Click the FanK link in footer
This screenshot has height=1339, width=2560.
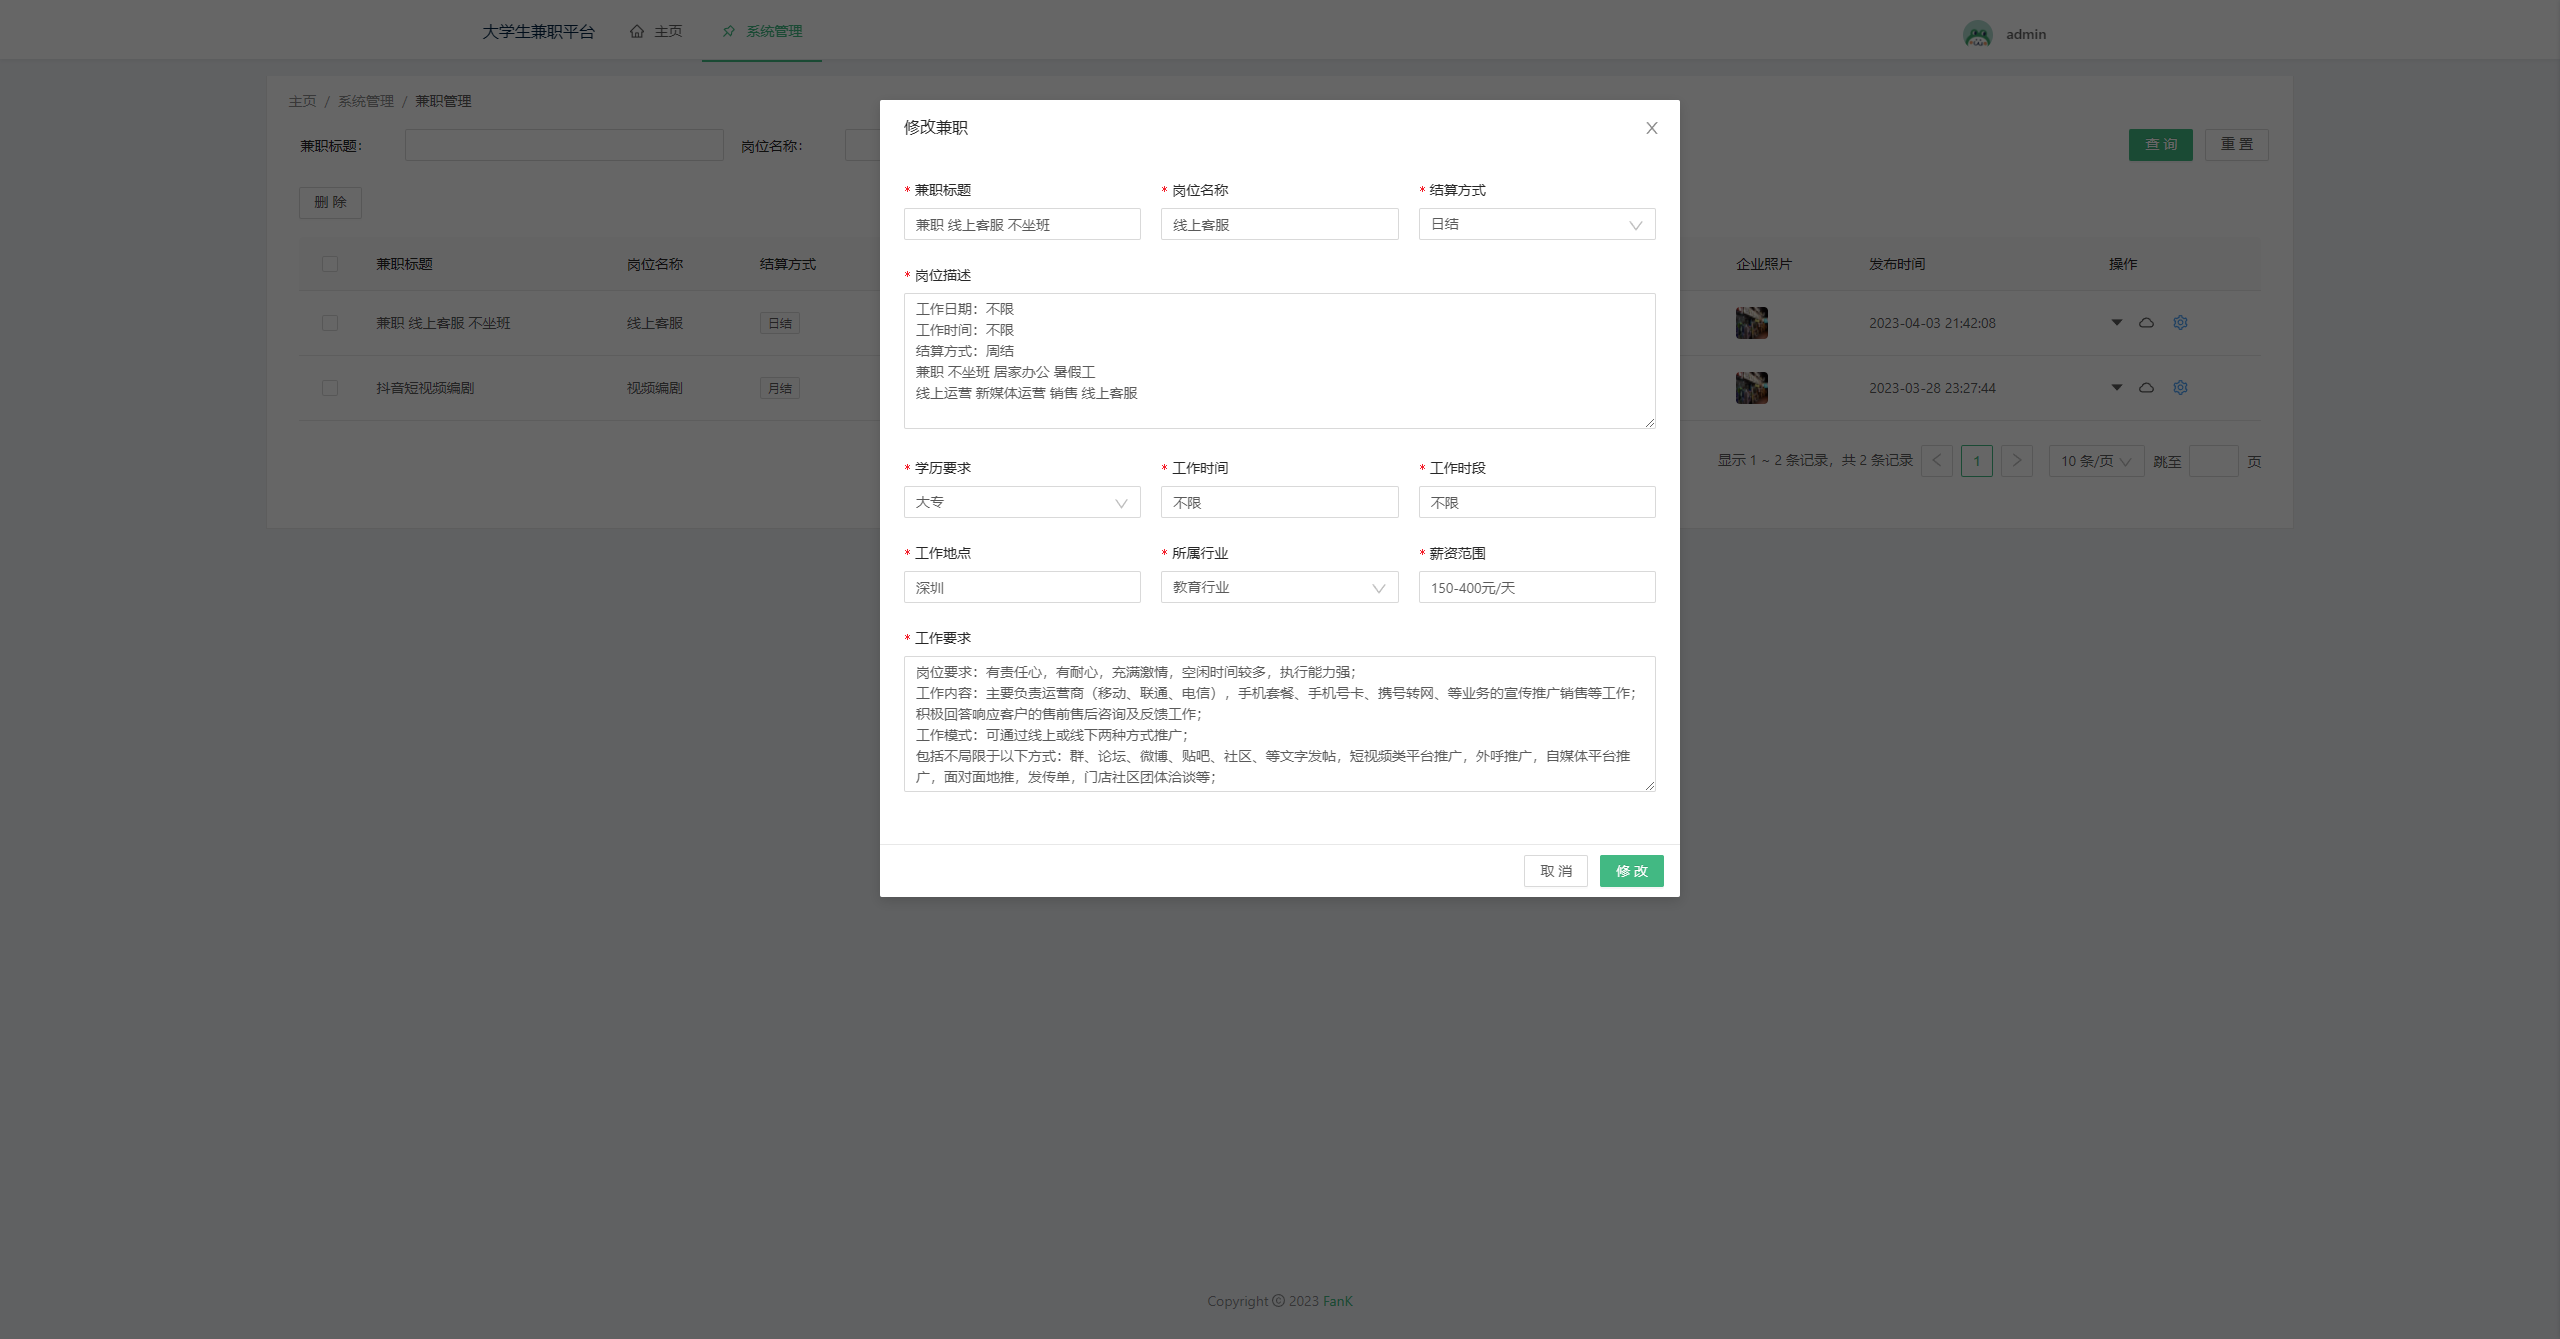tap(1337, 1301)
